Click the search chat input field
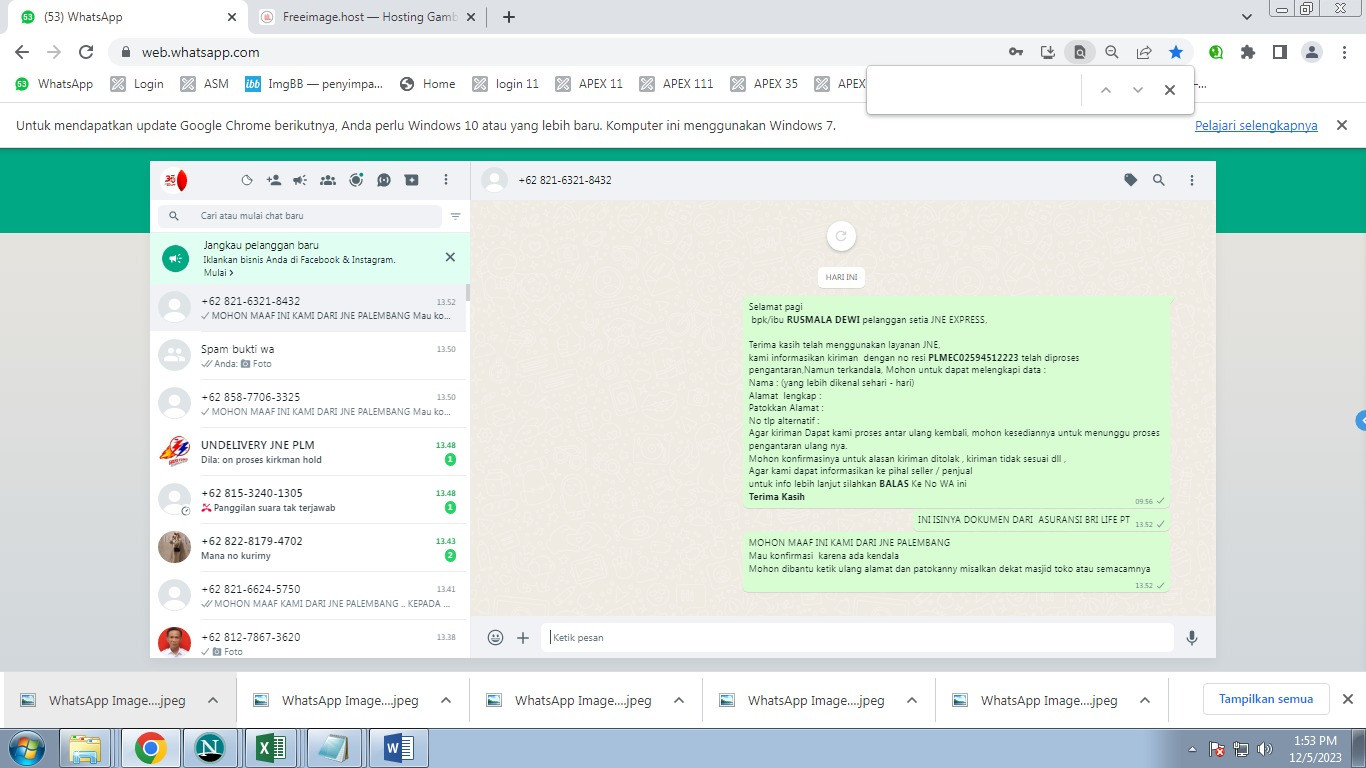1366x768 pixels. click(x=300, y=216)
